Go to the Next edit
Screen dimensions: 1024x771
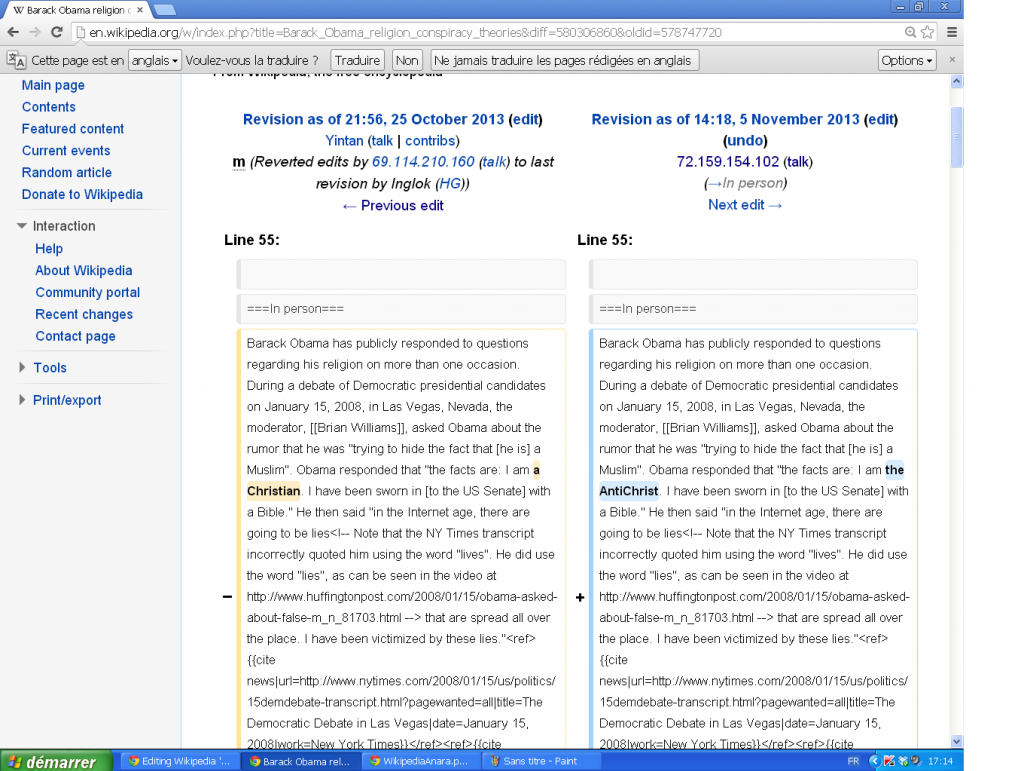click(x=745, y=205)
